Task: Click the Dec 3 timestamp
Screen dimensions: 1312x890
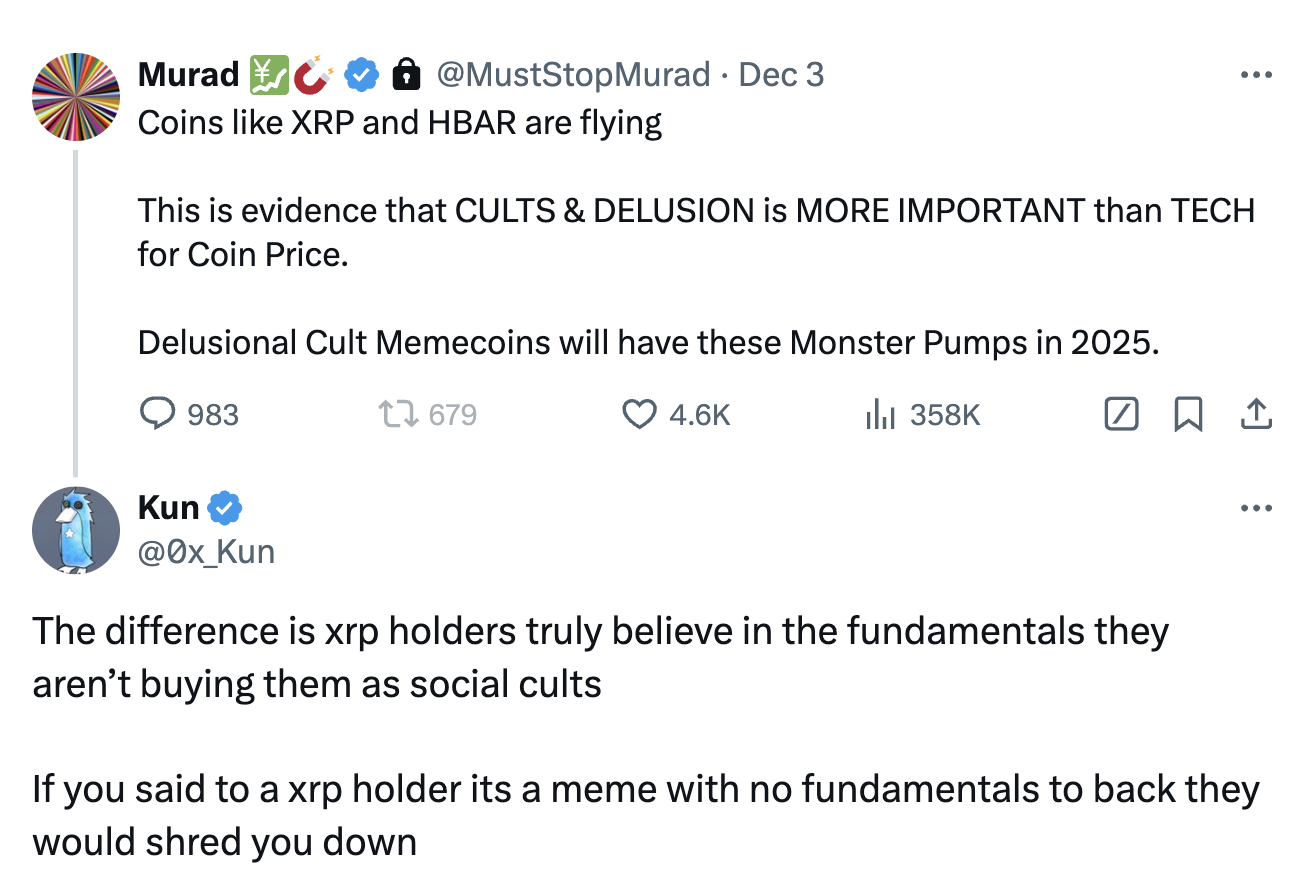Action: click(781, 74)
